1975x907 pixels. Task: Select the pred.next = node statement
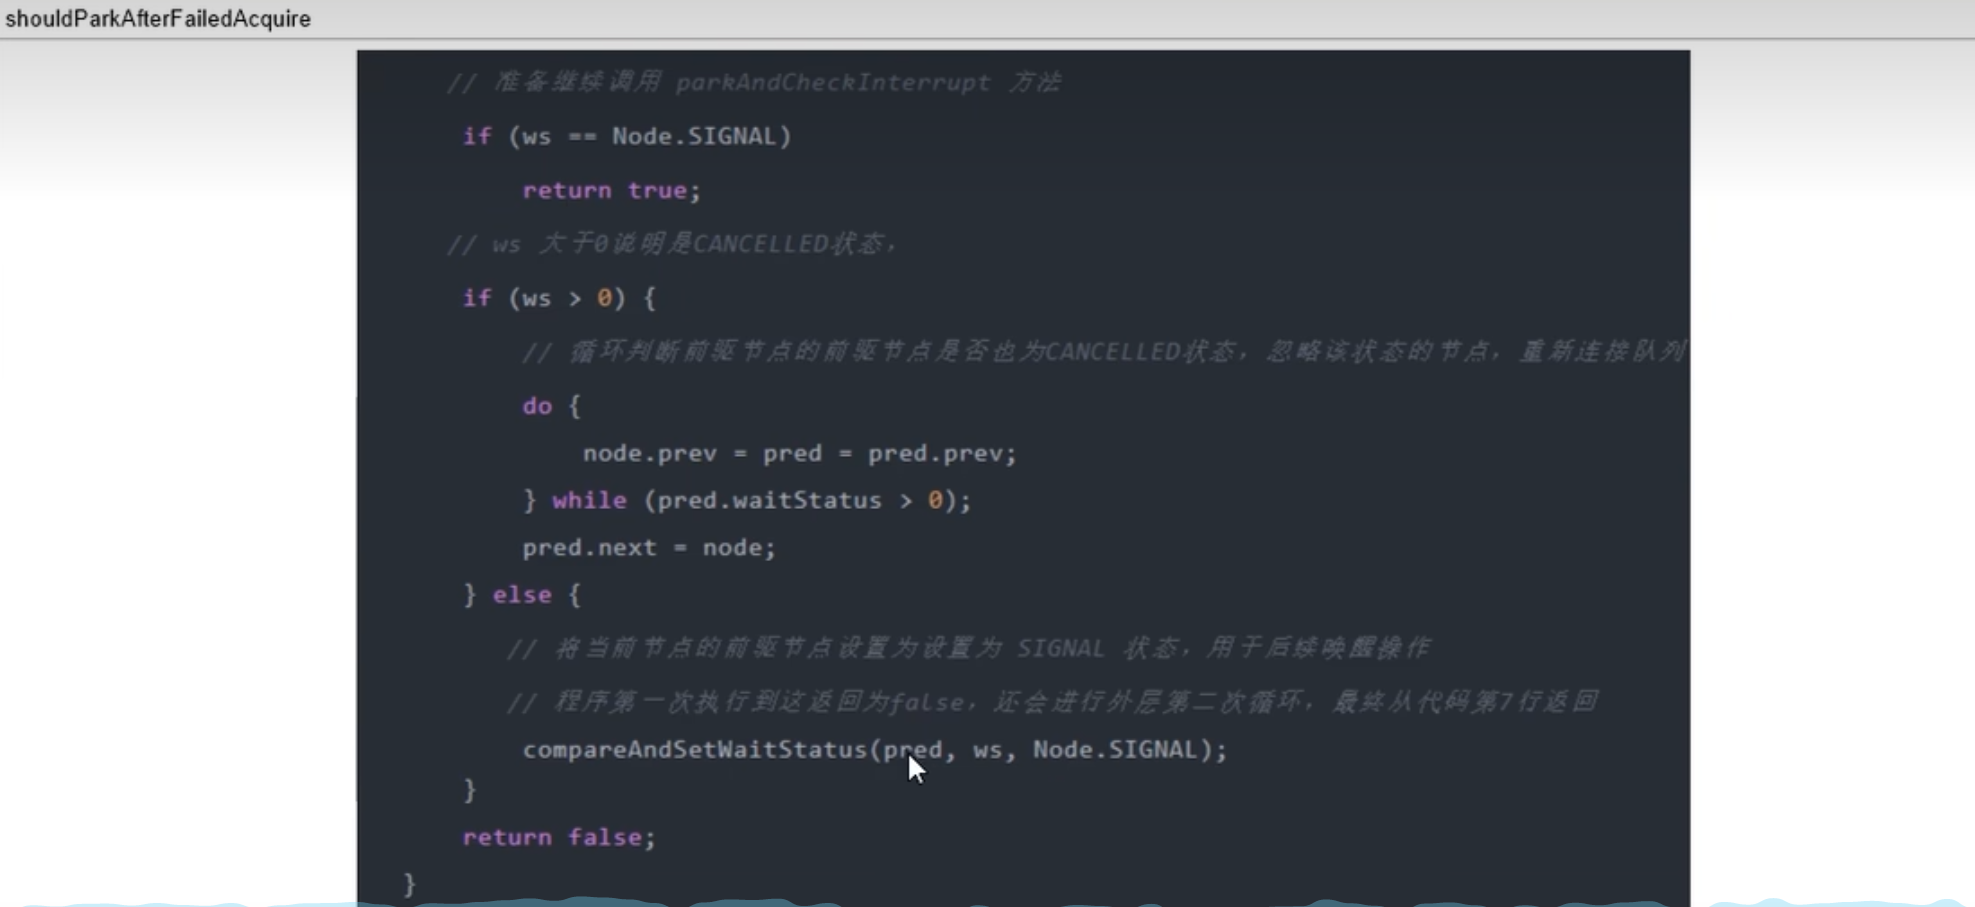click(x=648, y=547)
